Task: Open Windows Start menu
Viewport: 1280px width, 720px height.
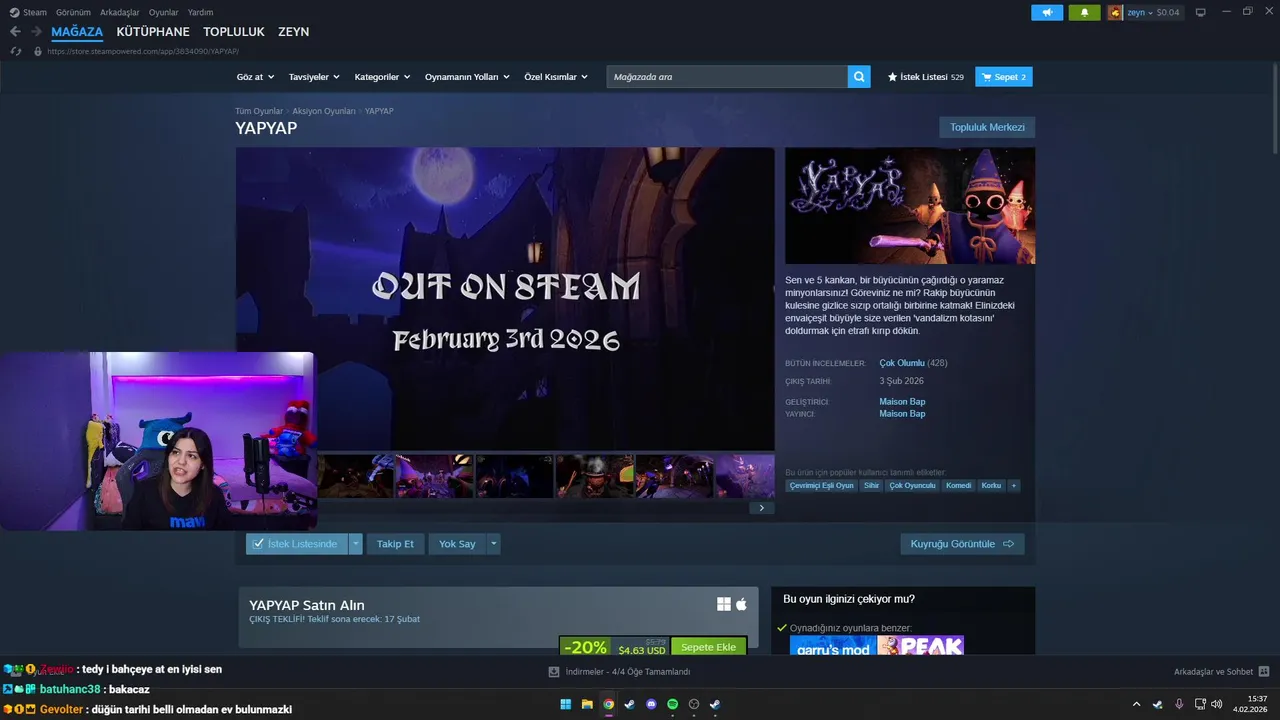Action: pos(566,704)
